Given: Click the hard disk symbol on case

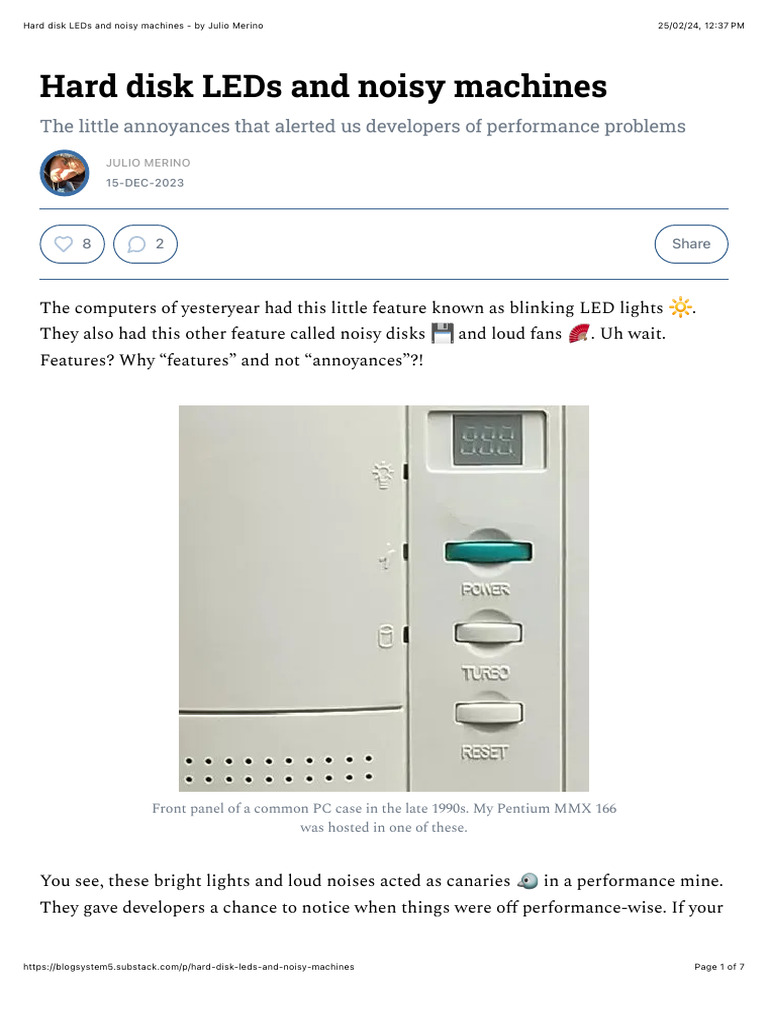Looking at the screenshot, I should pyautogui.click(x=385, y=637).
